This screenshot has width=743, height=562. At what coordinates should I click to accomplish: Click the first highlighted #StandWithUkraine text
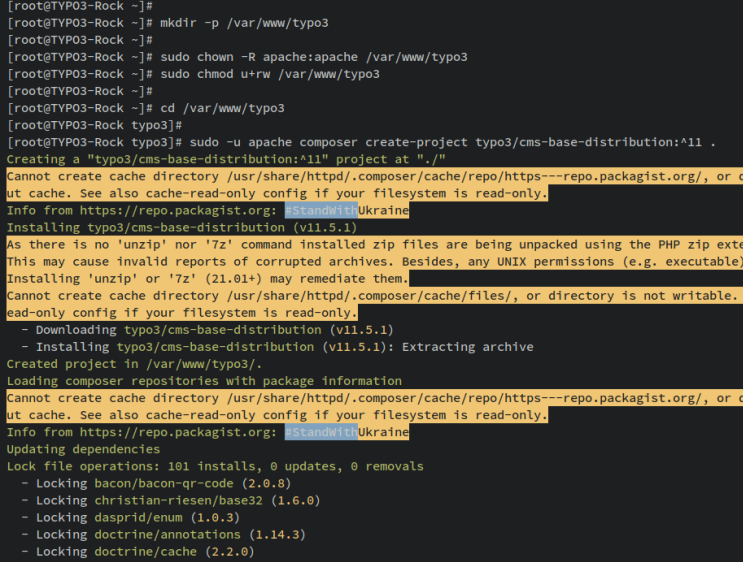tap(321, 210)
